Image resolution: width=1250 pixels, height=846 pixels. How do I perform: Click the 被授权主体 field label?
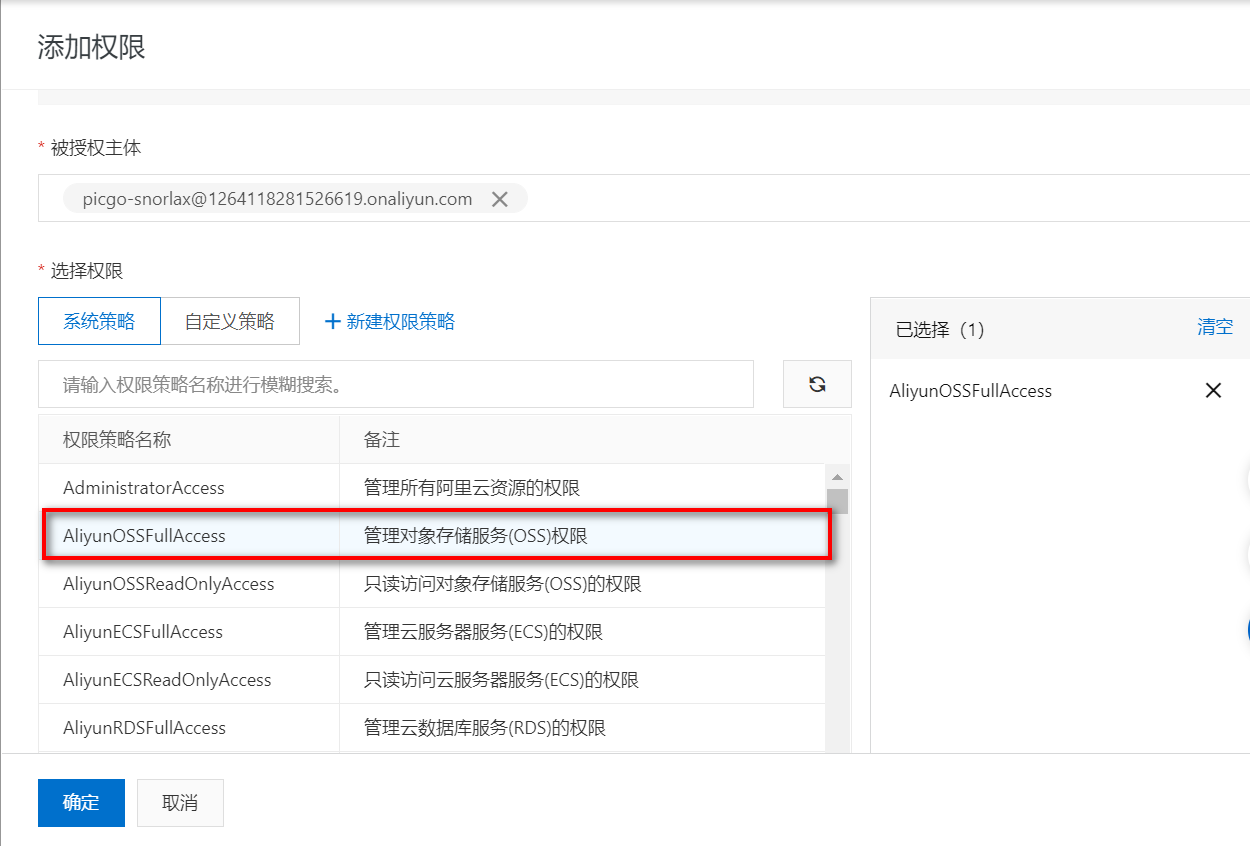[x=96, y=147]
